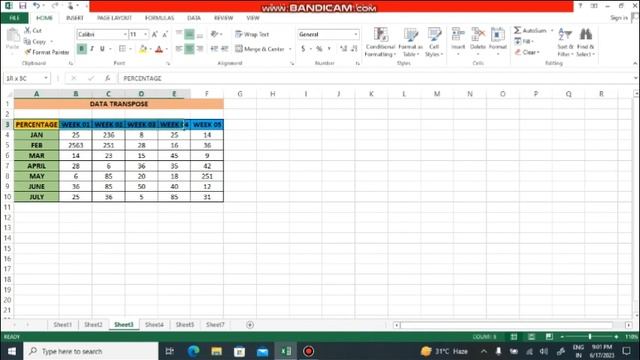This screenshot has height=360, width=640.
Task: Click the Windows taskbar search box
Action: 91,351
